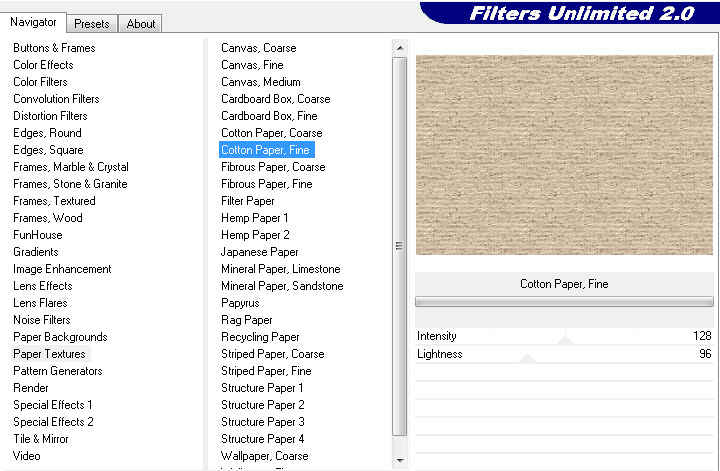720x471 pixels.
Task: Pick the Pattern Generators category
Action: click(x=58, y=371)
